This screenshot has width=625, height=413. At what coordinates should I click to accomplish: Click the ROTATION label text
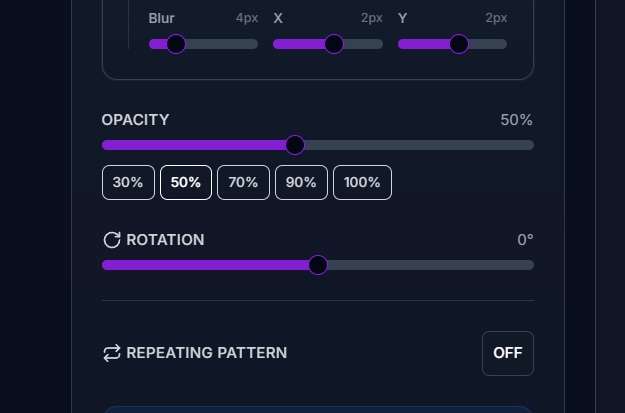coord(165,240)
